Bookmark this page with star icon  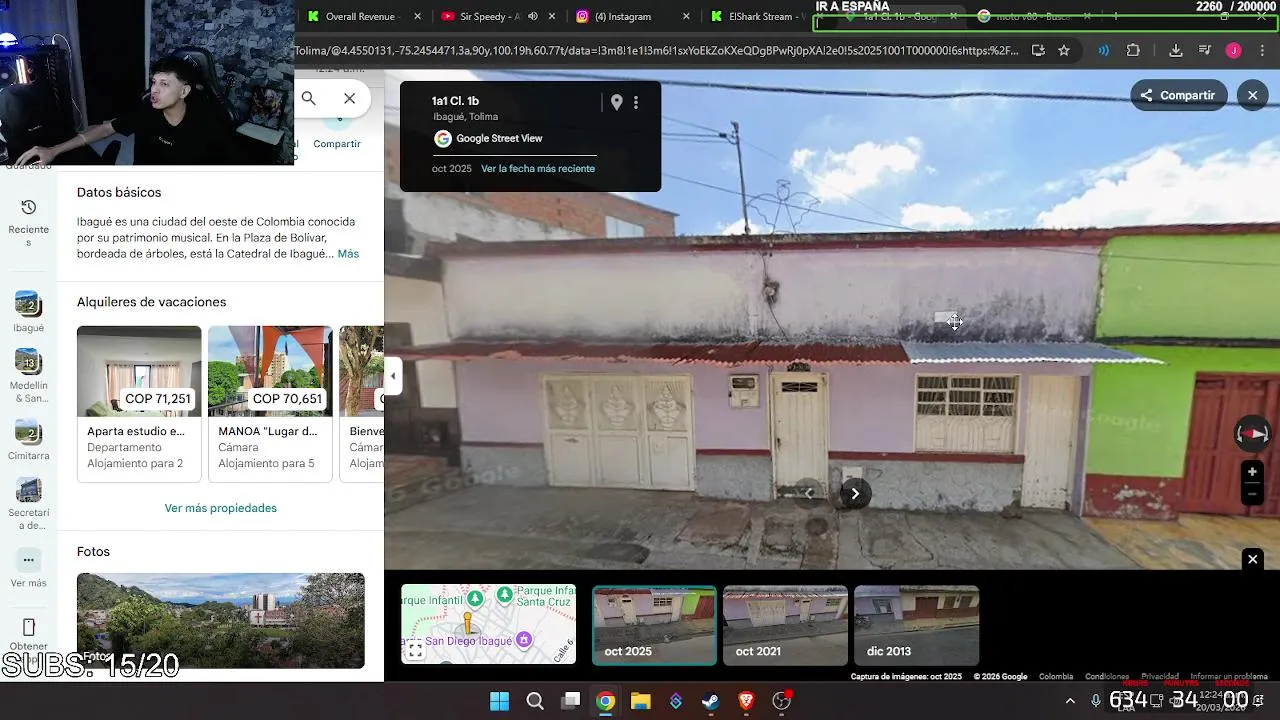pos(1064,50)
